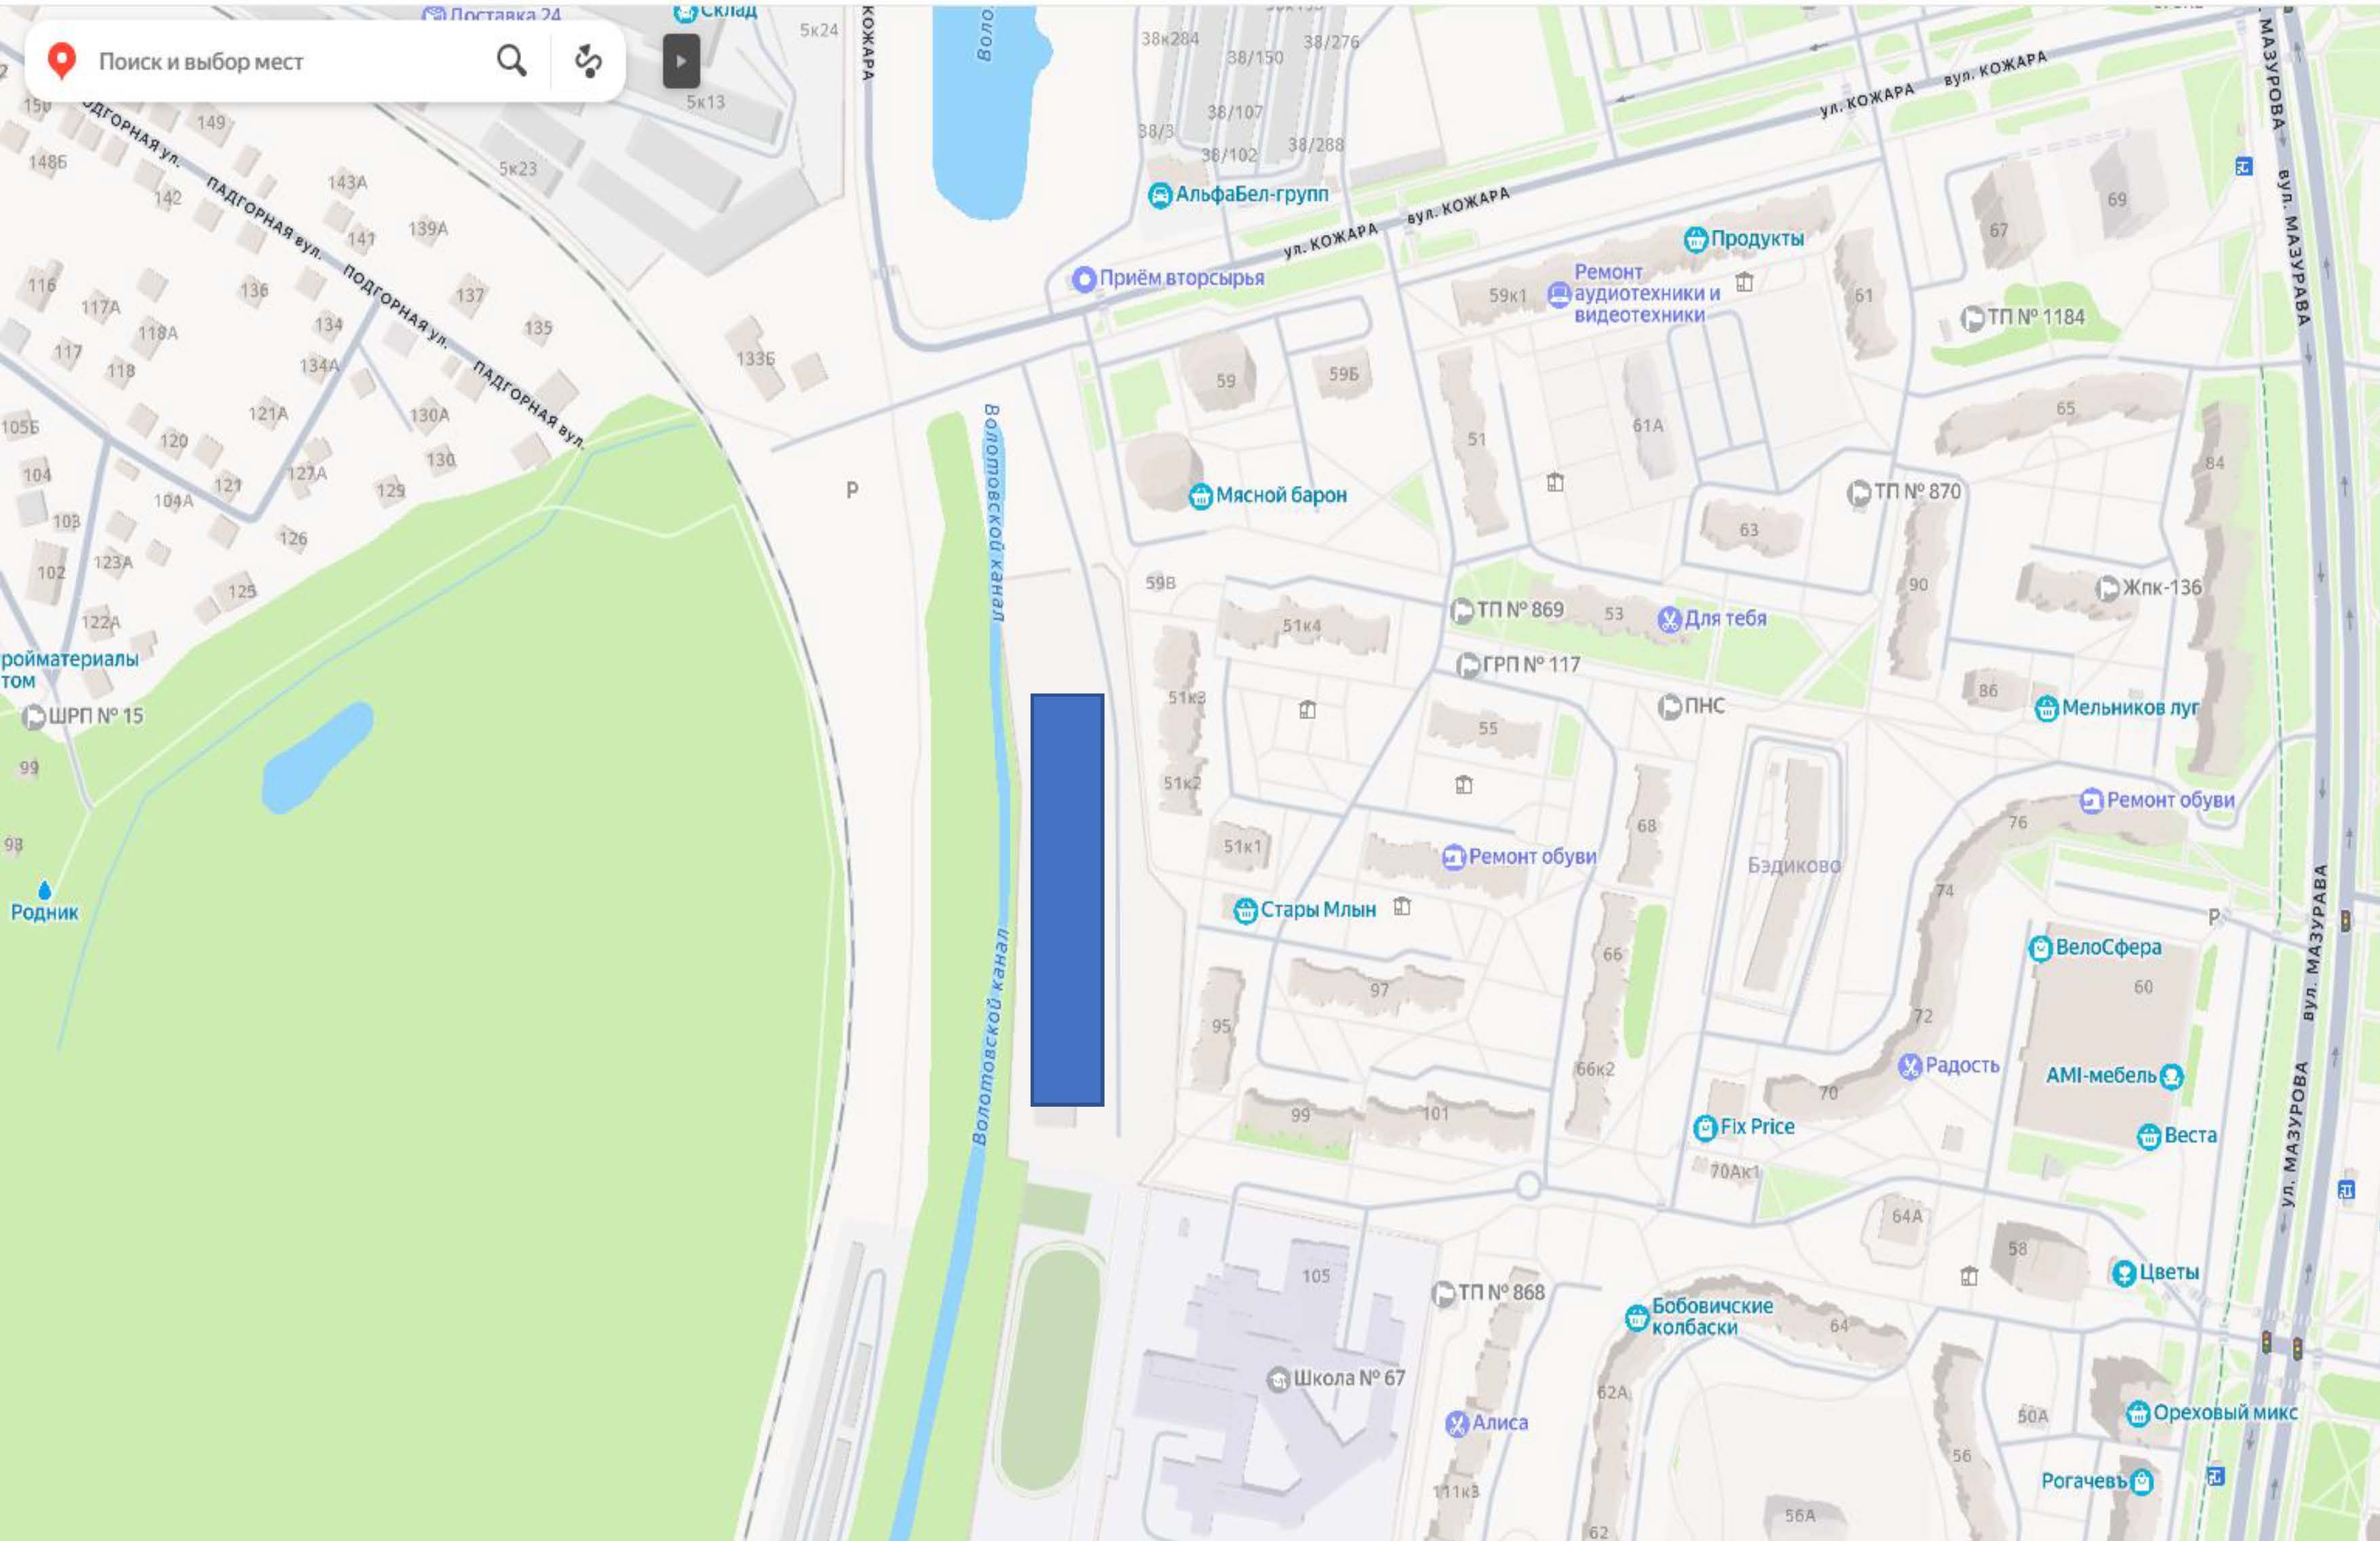Image resolution: width=2380 pixels, height=1541 pixels.
Task: Open the Бобовичские колбаски marker
Action: click(1636, 1317)
